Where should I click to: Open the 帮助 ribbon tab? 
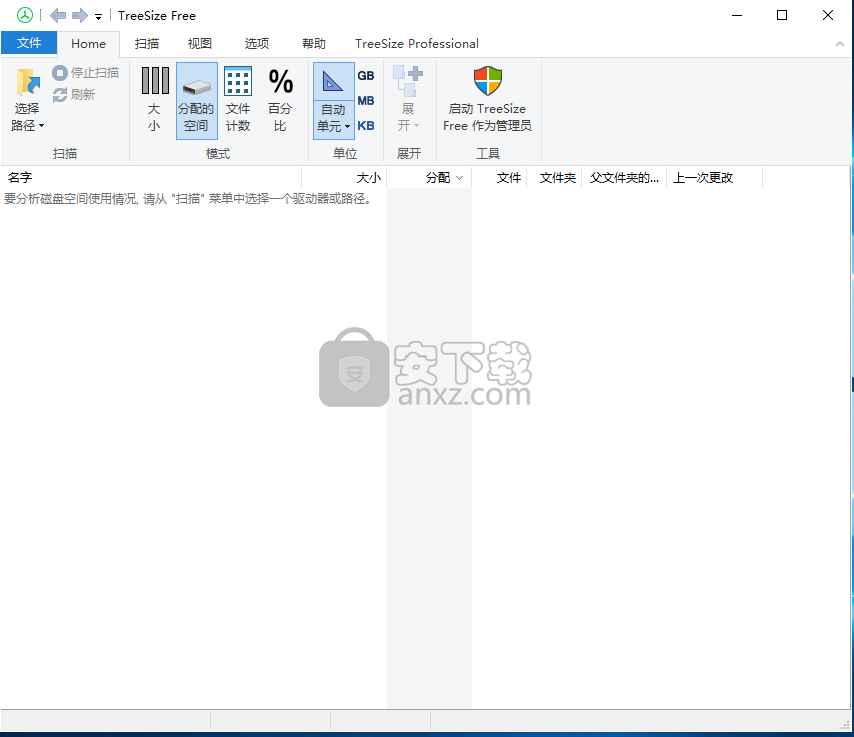(314, 44)
